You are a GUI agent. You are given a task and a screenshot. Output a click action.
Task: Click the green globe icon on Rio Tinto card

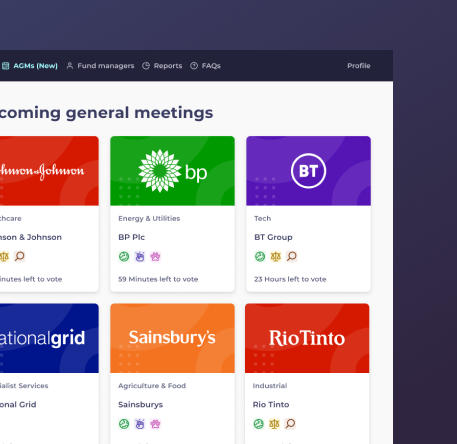click(259, 424)
